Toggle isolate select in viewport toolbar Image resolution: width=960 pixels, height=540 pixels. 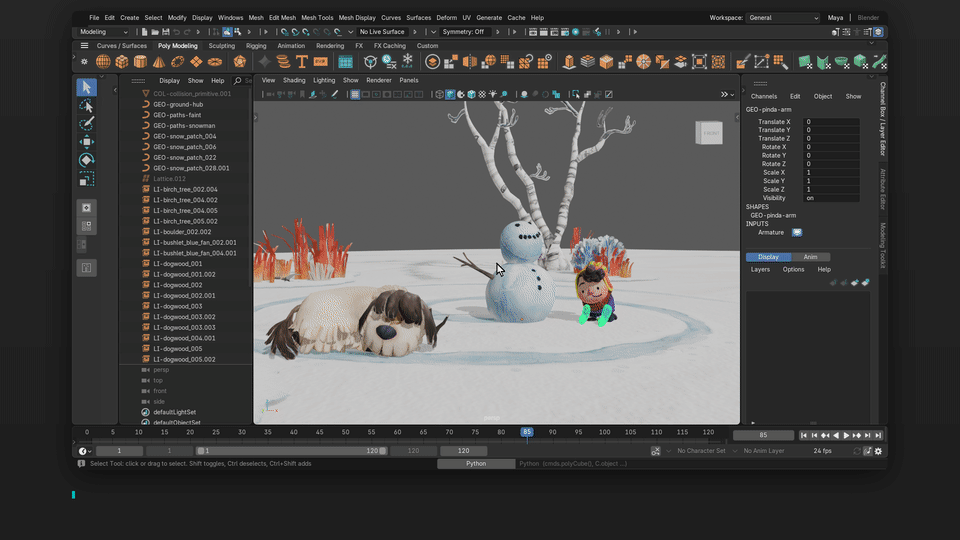tap(576, 94)
